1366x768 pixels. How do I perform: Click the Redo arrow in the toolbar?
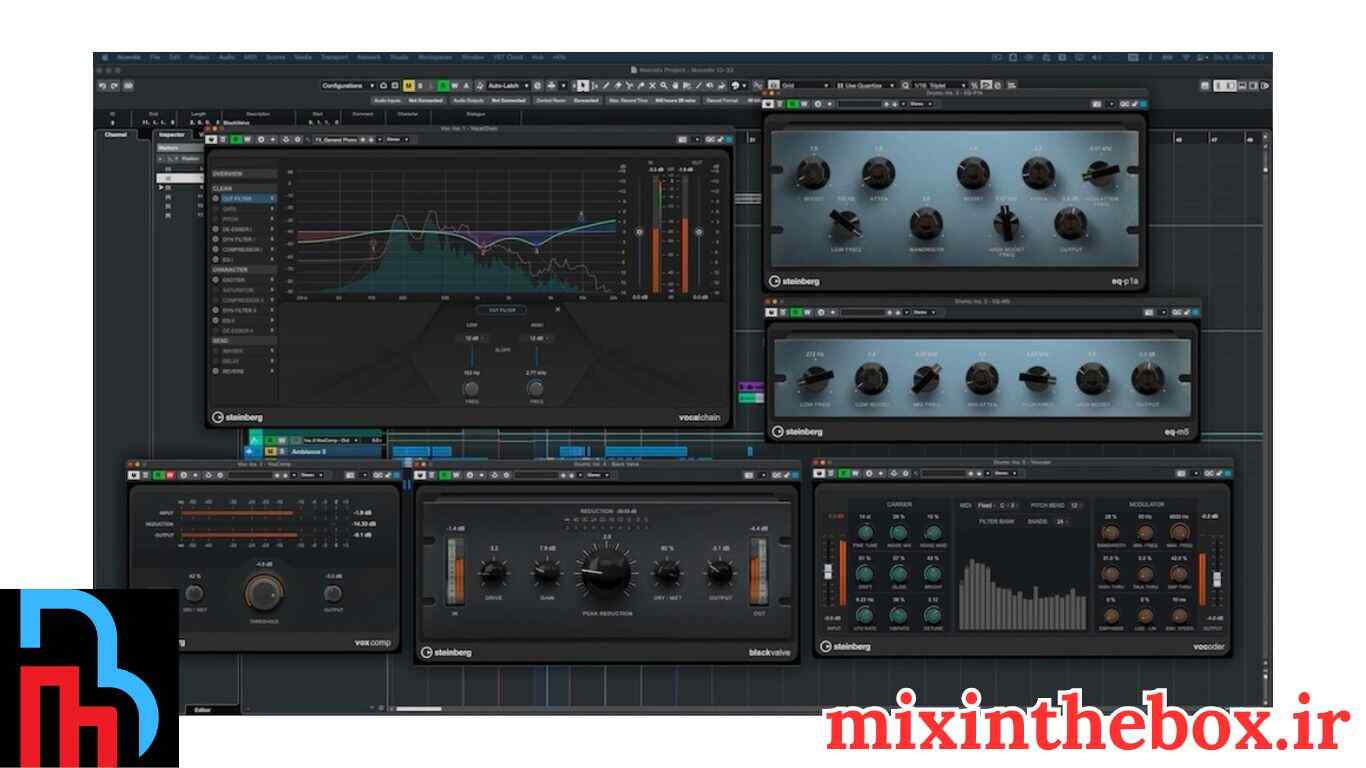click(x=114, y=85)
